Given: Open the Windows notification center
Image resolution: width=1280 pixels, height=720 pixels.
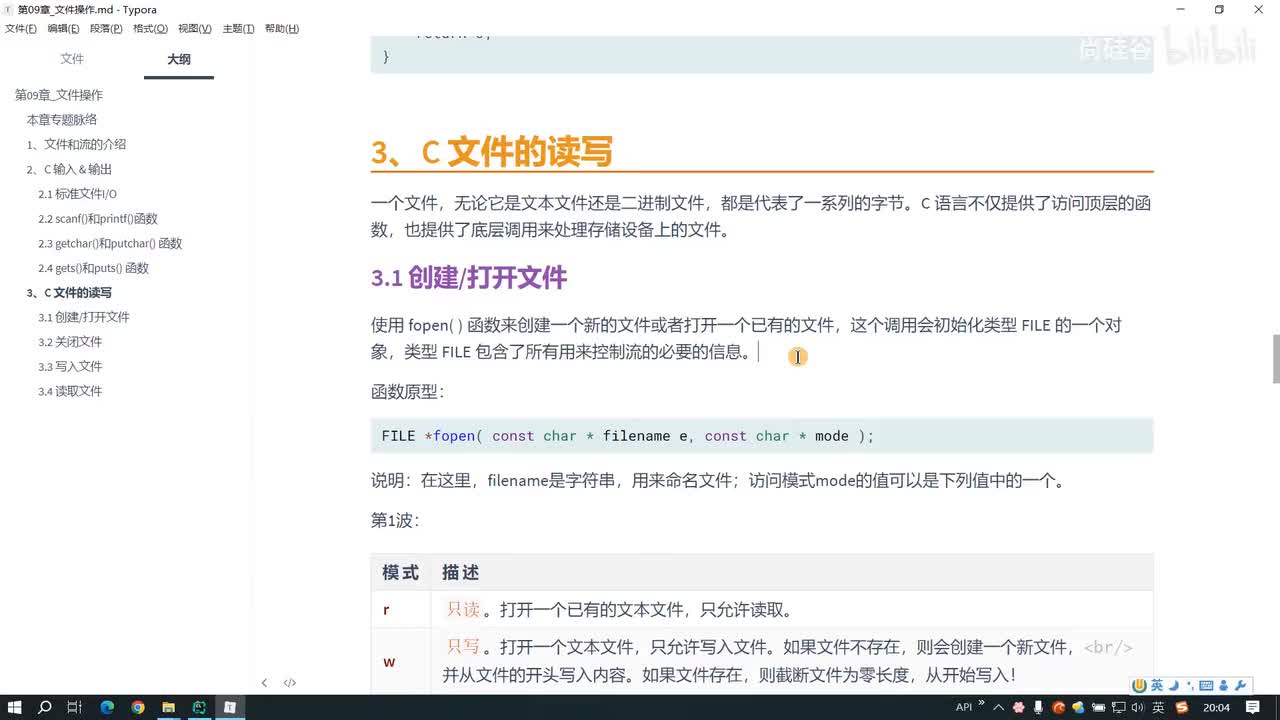Looking at the screenshot, I should click(1252, 707).
